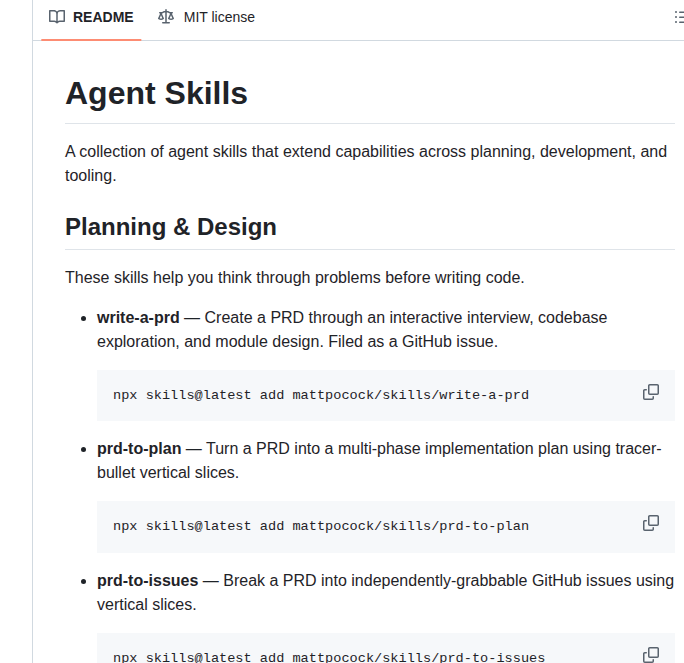Click the Agent Skills heading

coord(156,93)
